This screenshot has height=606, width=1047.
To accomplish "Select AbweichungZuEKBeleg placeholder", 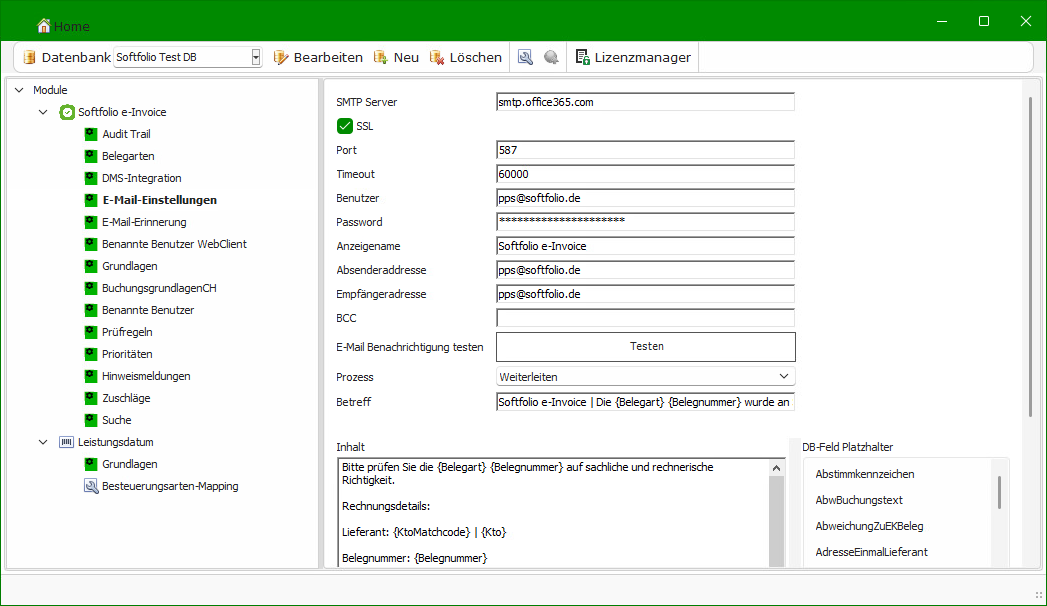I will (869, 526).
